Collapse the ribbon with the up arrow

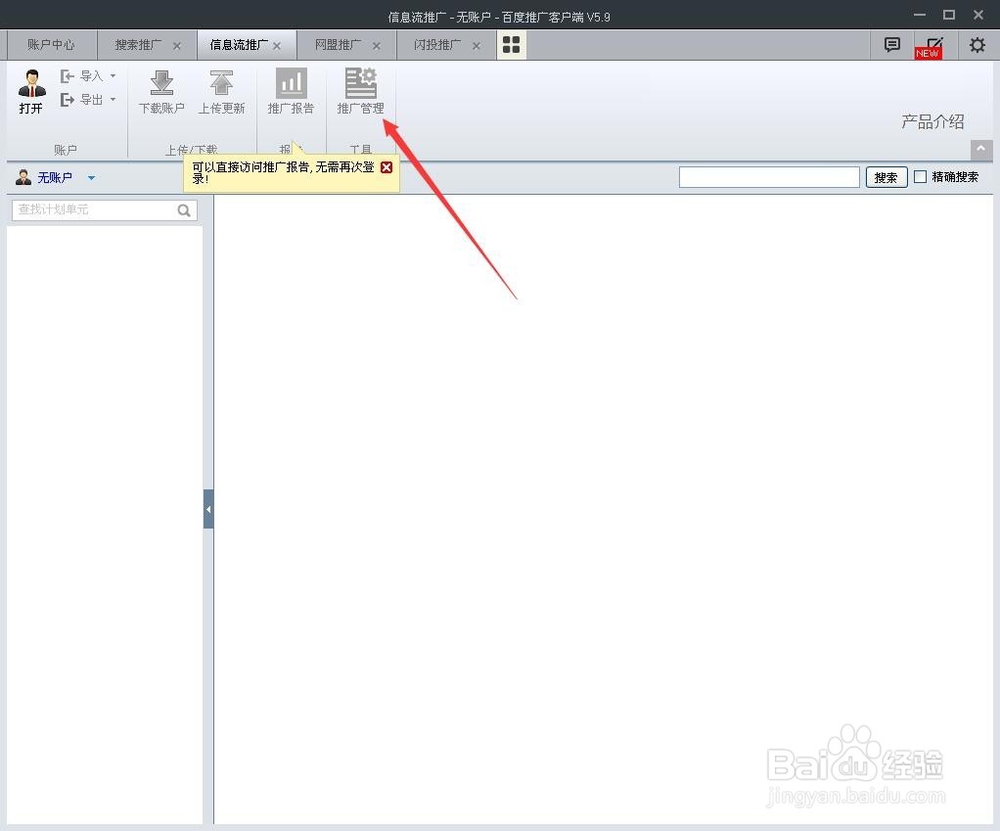982,149
